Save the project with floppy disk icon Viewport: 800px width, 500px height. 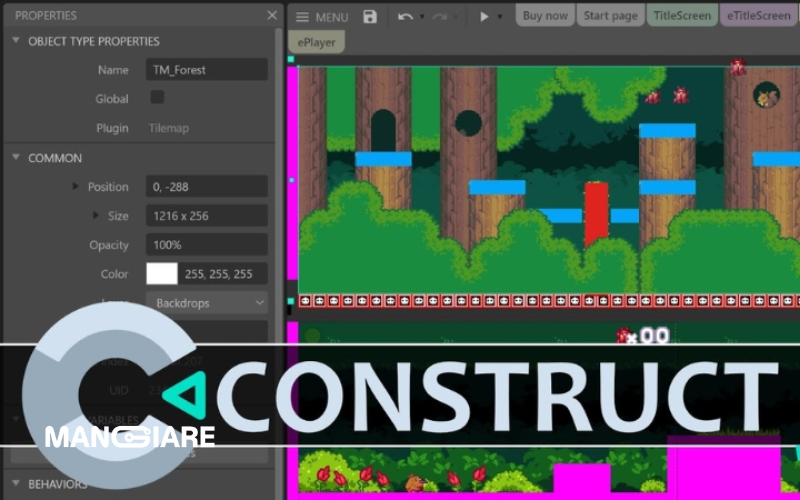[x=370, y=16]
